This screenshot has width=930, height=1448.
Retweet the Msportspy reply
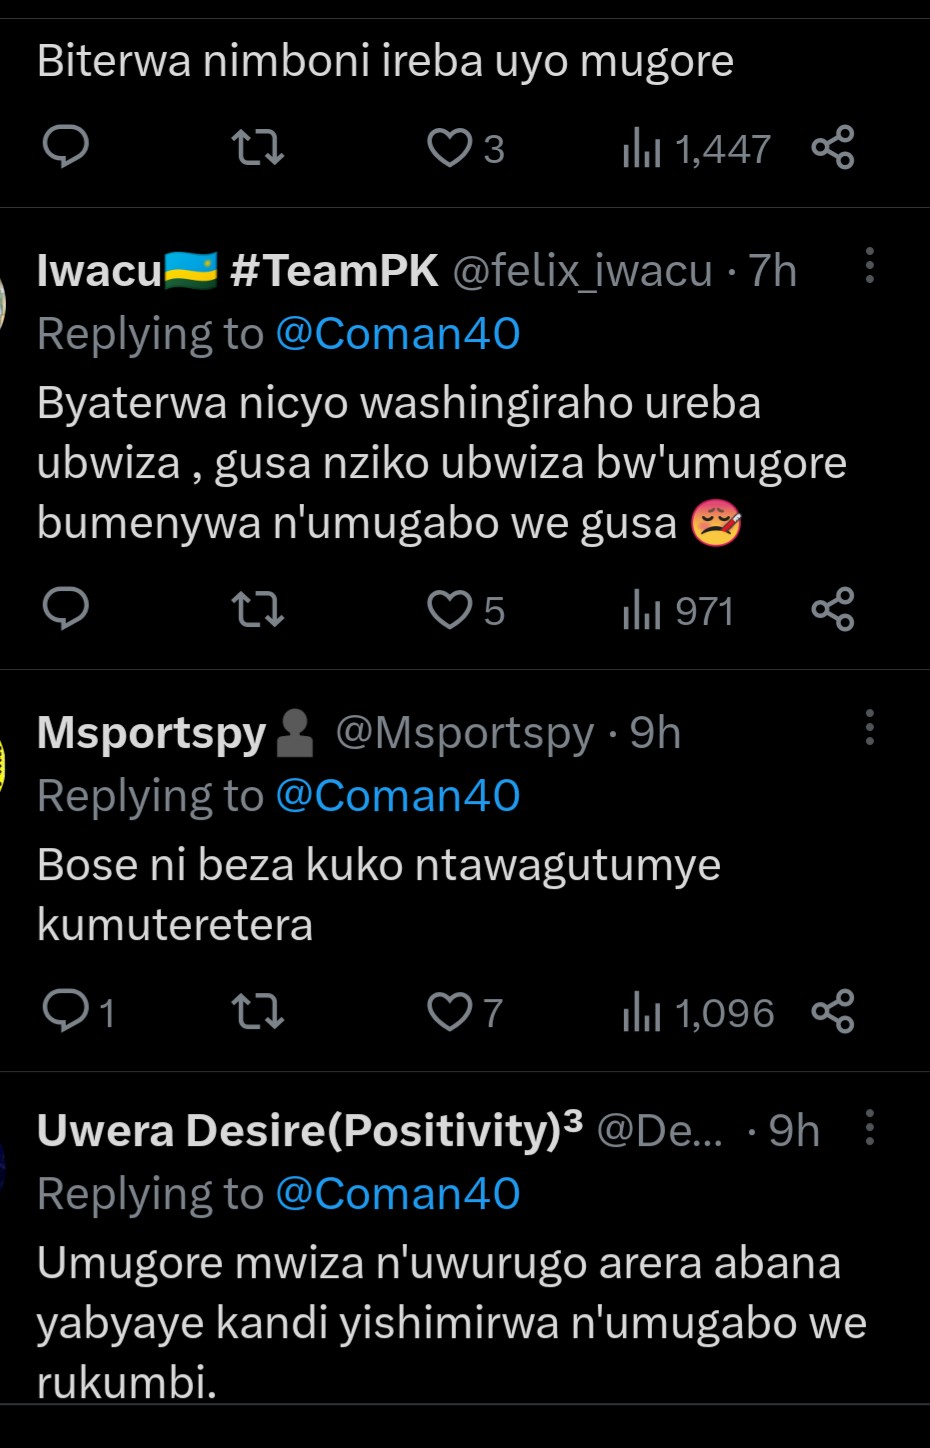click(x=258, y=1012)
